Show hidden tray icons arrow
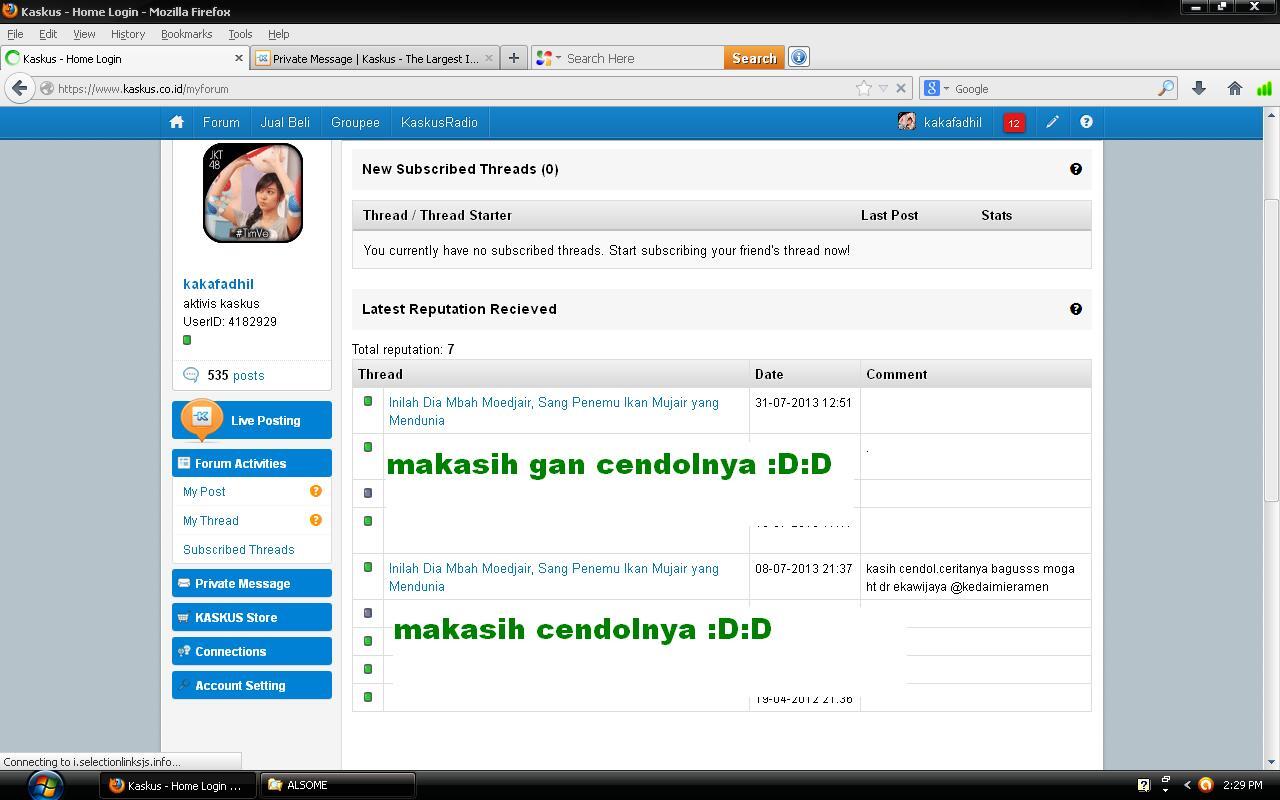Screen dimensions: 1280x800 click(1187, 785)
